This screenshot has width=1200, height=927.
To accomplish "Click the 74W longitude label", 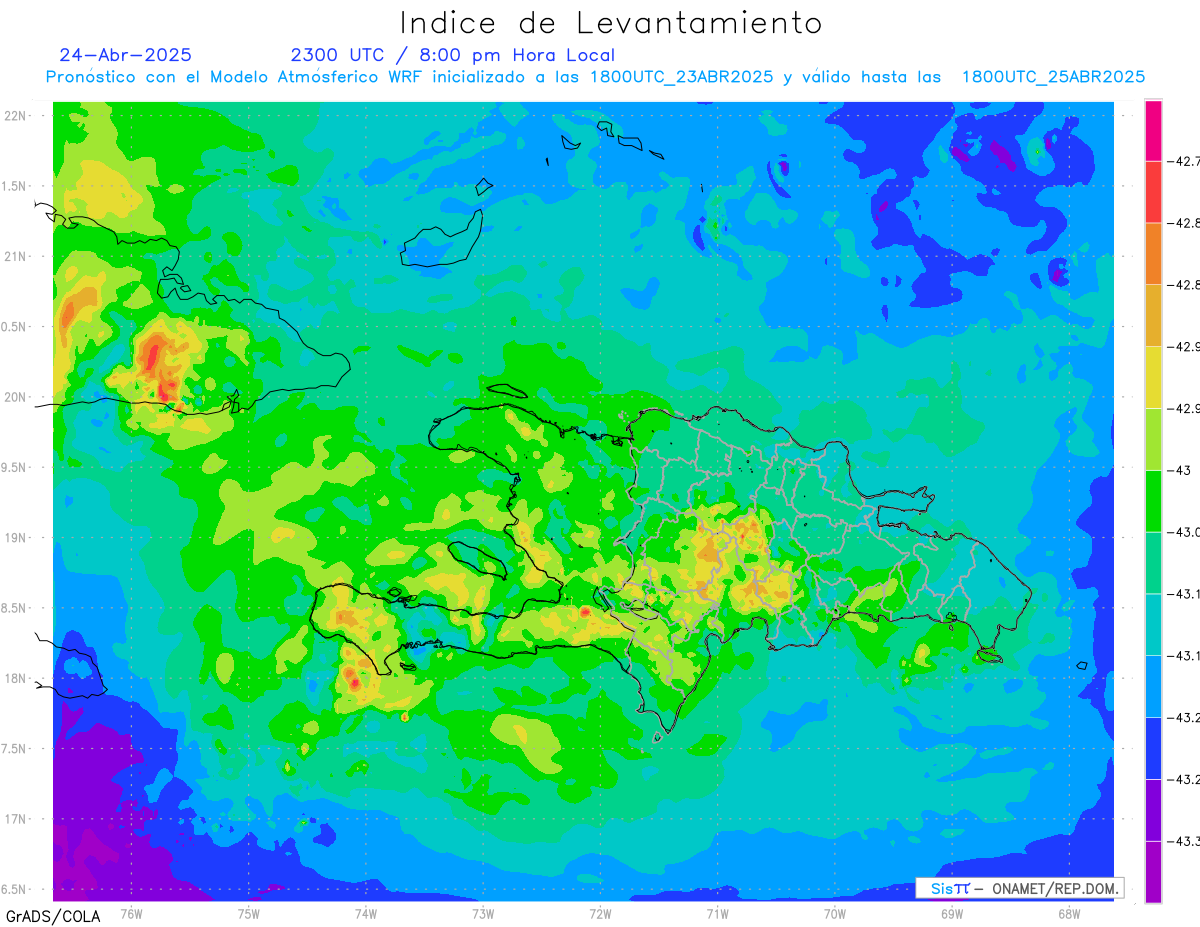I will [366, 913].
